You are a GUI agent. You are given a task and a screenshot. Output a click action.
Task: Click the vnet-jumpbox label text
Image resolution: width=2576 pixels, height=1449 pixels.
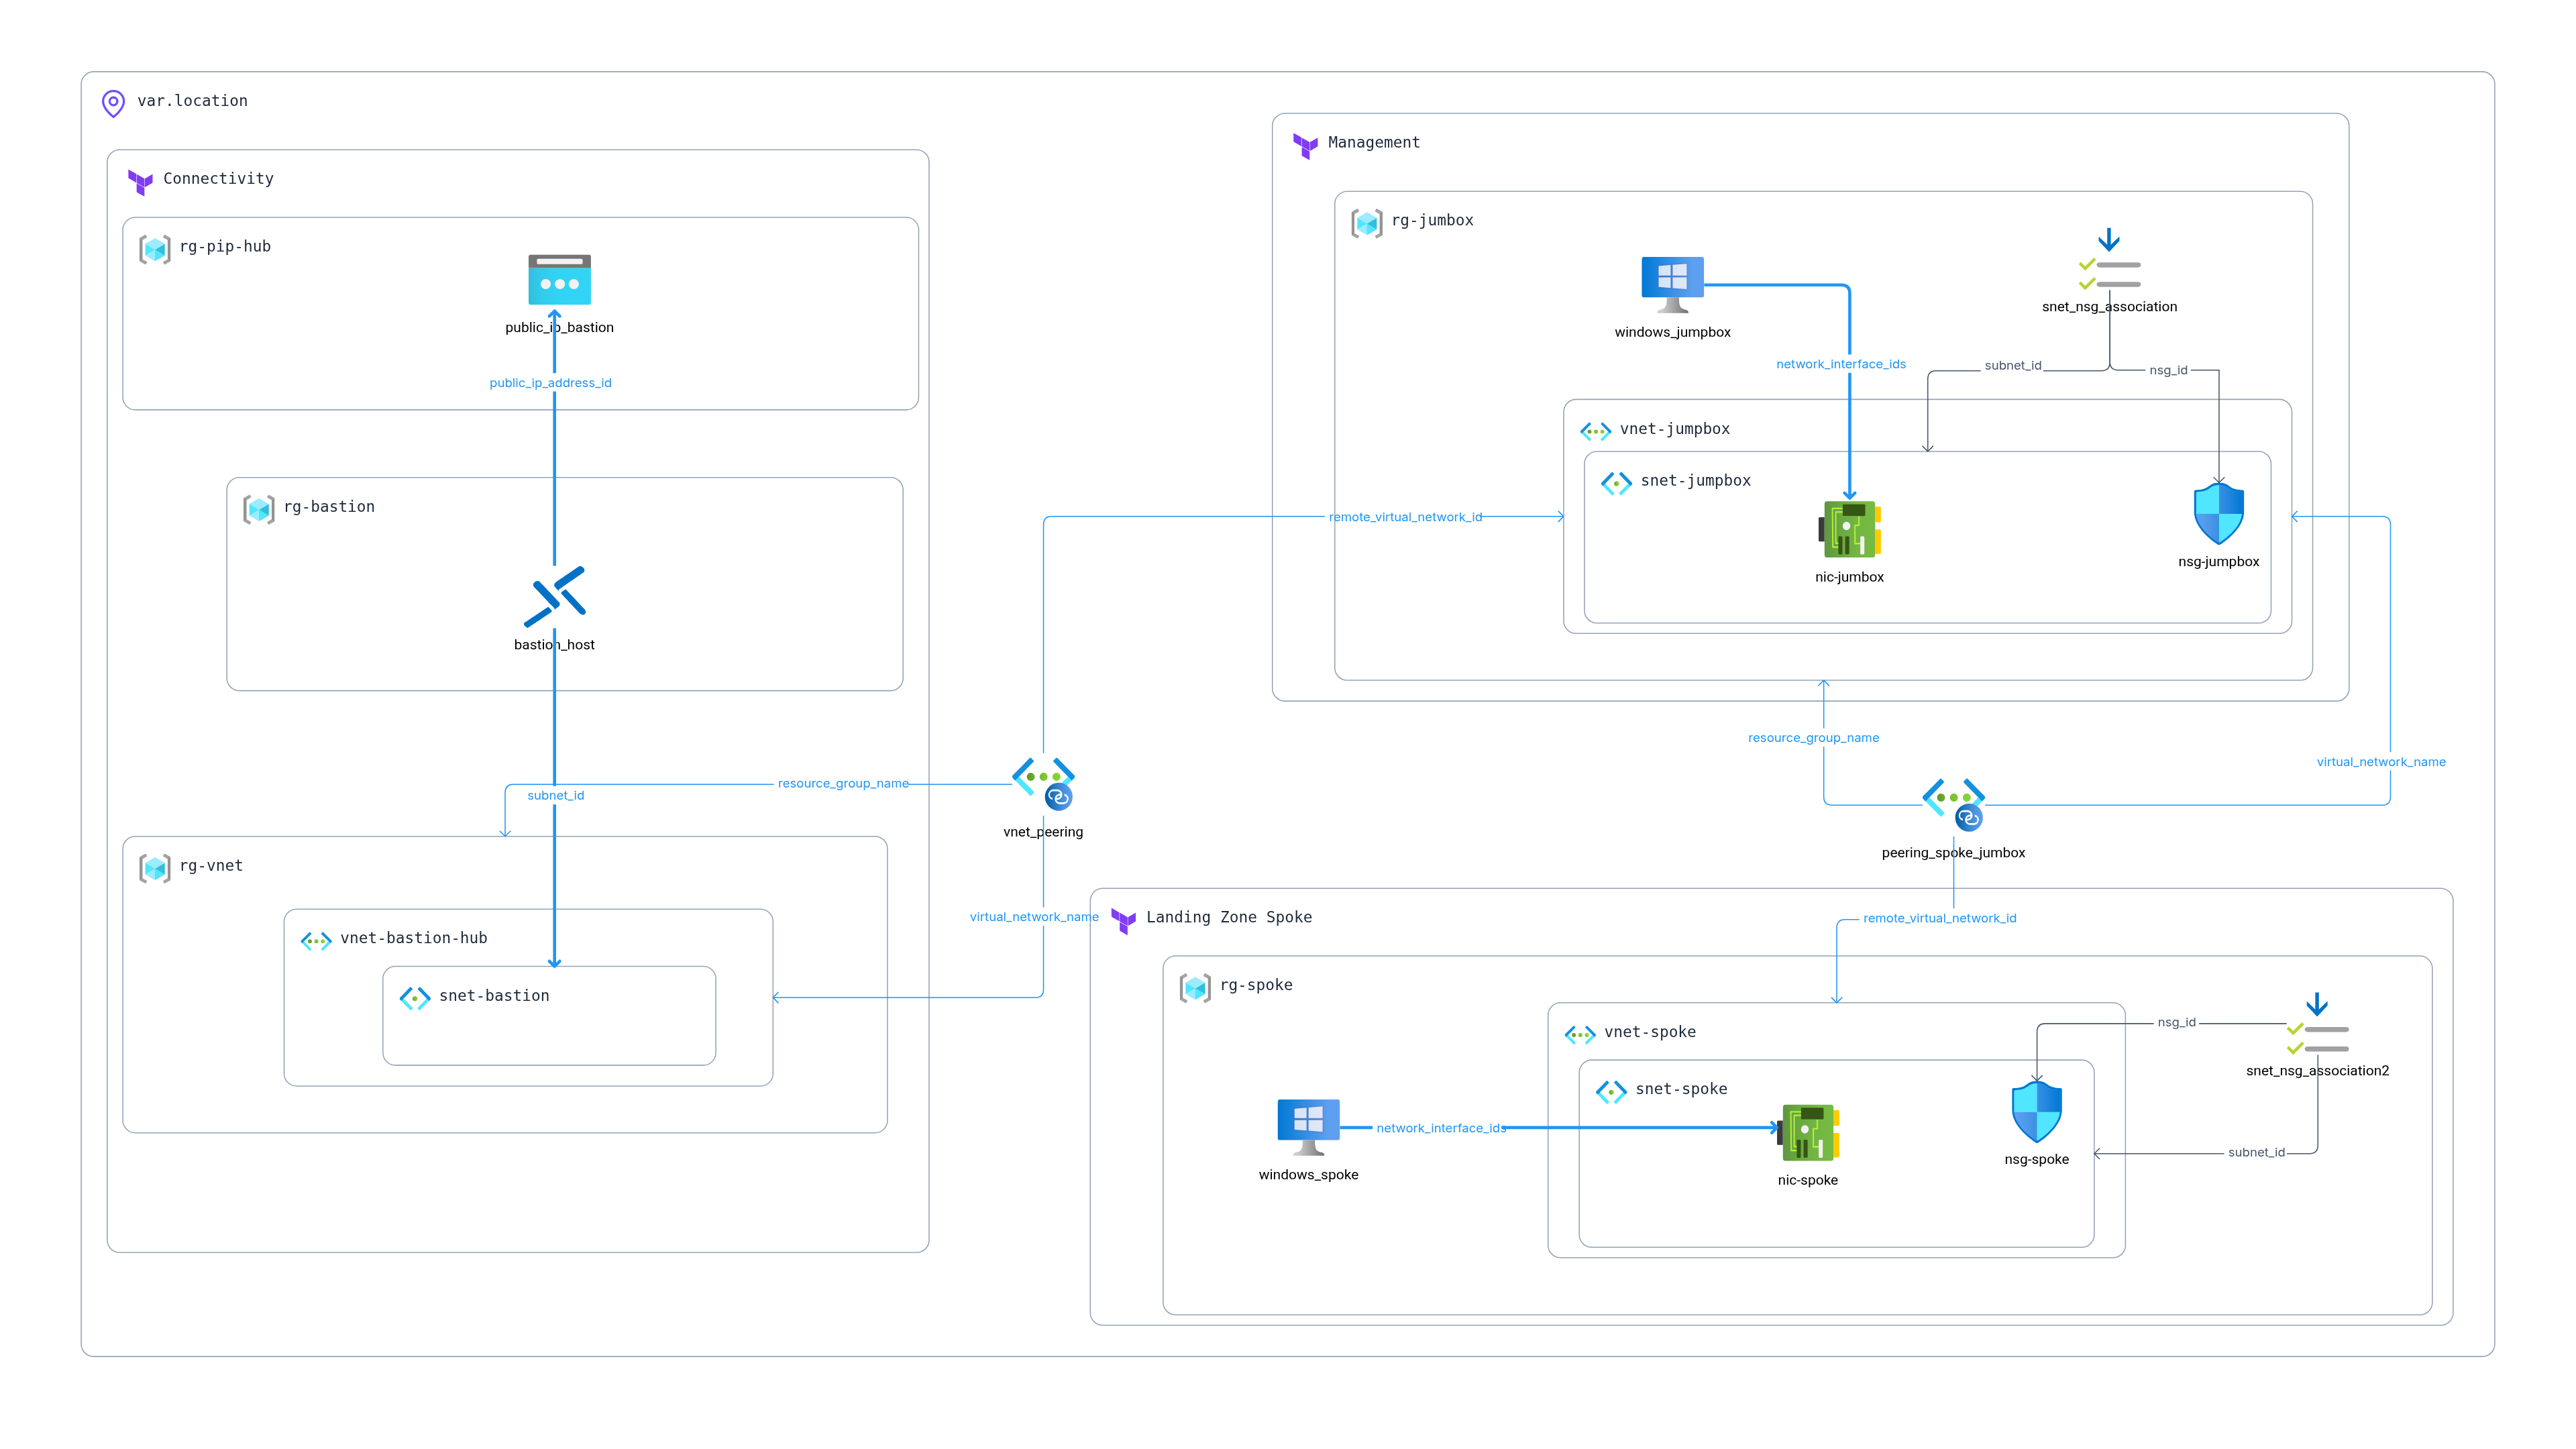tap(1675, 429)
